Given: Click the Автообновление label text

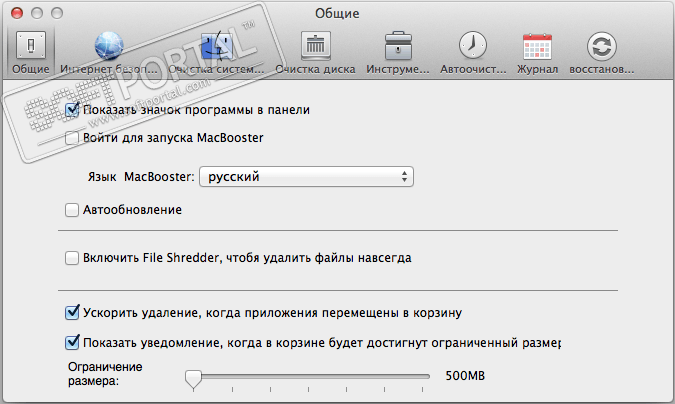Looking at the screenshot, I should click(133, 210).
